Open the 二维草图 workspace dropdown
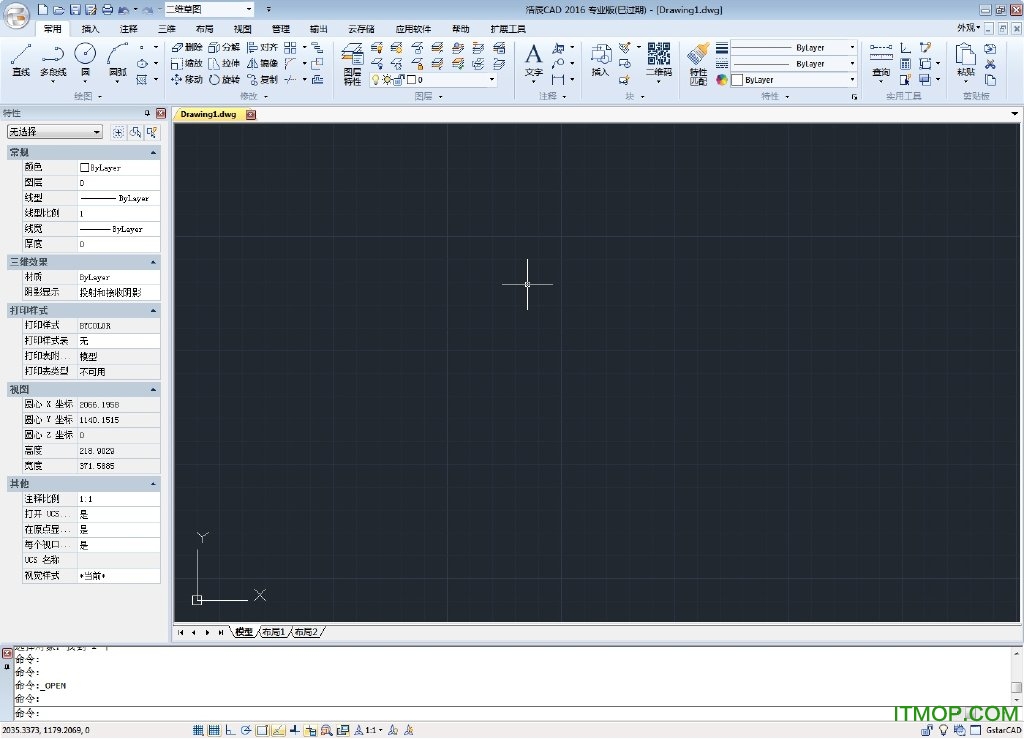Screen dimensions: 1024x739 coord(208,9)
